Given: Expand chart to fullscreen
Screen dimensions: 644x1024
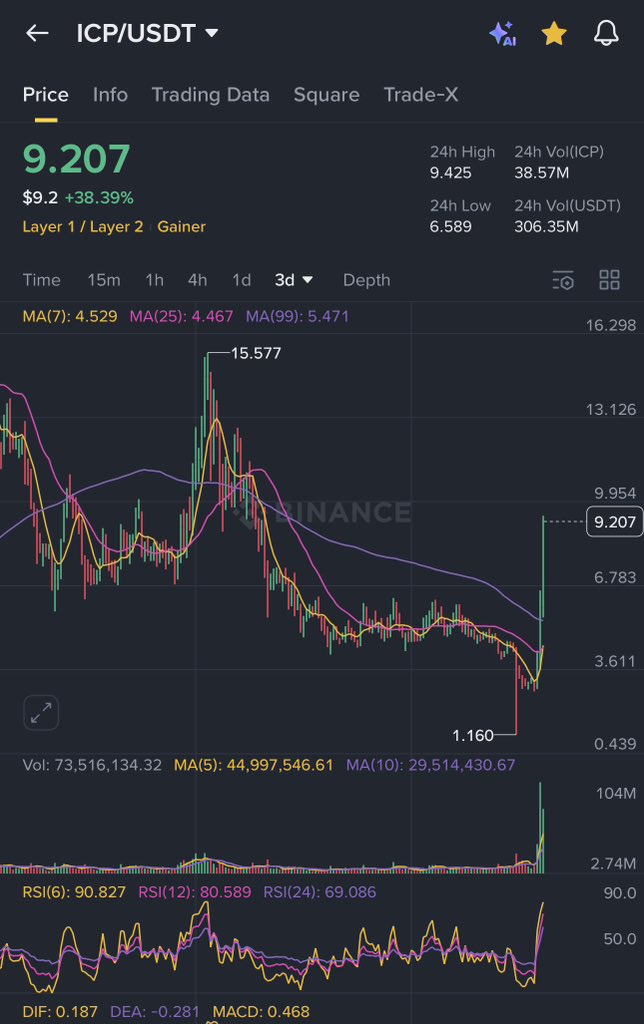Looking at the screenshot, I should pyautogui.click(x=41, y=713).
